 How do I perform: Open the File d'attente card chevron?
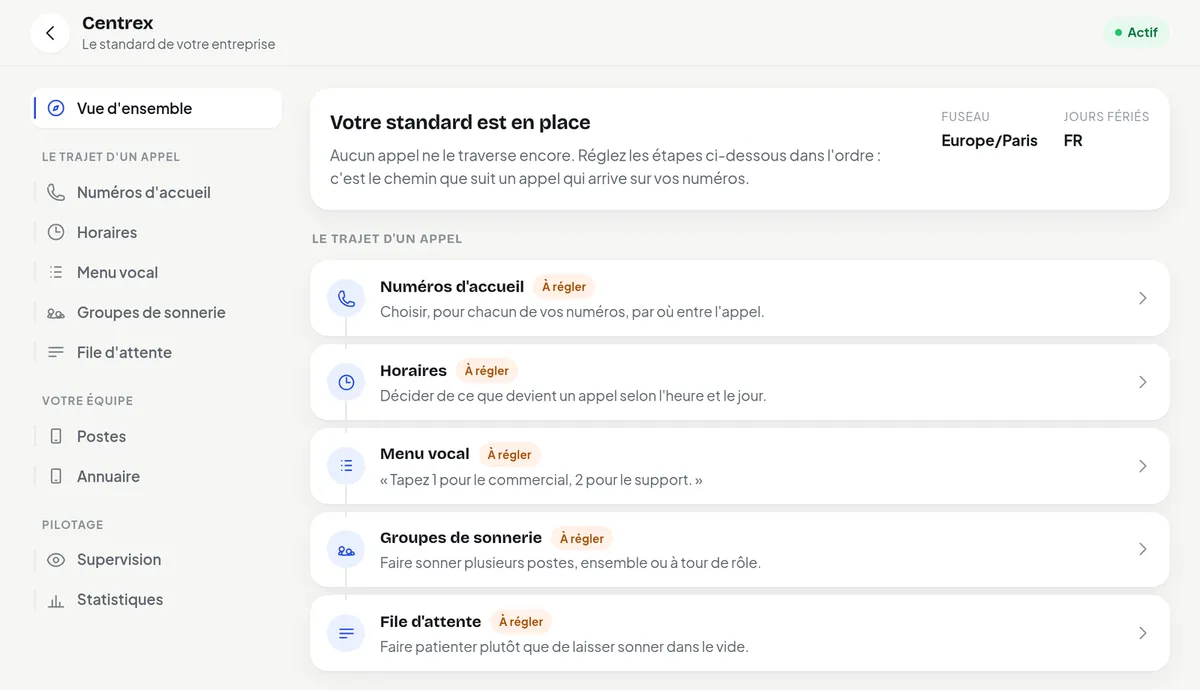pos(1142,633)
